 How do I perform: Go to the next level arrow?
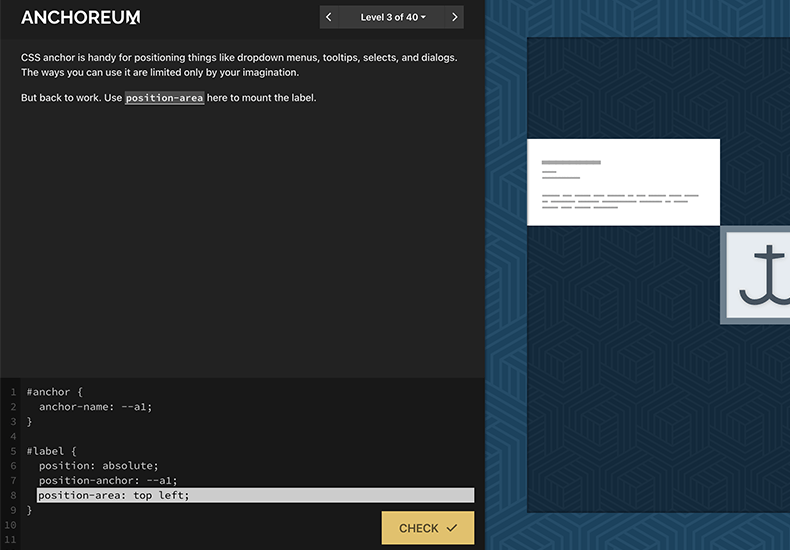[454, 17]
